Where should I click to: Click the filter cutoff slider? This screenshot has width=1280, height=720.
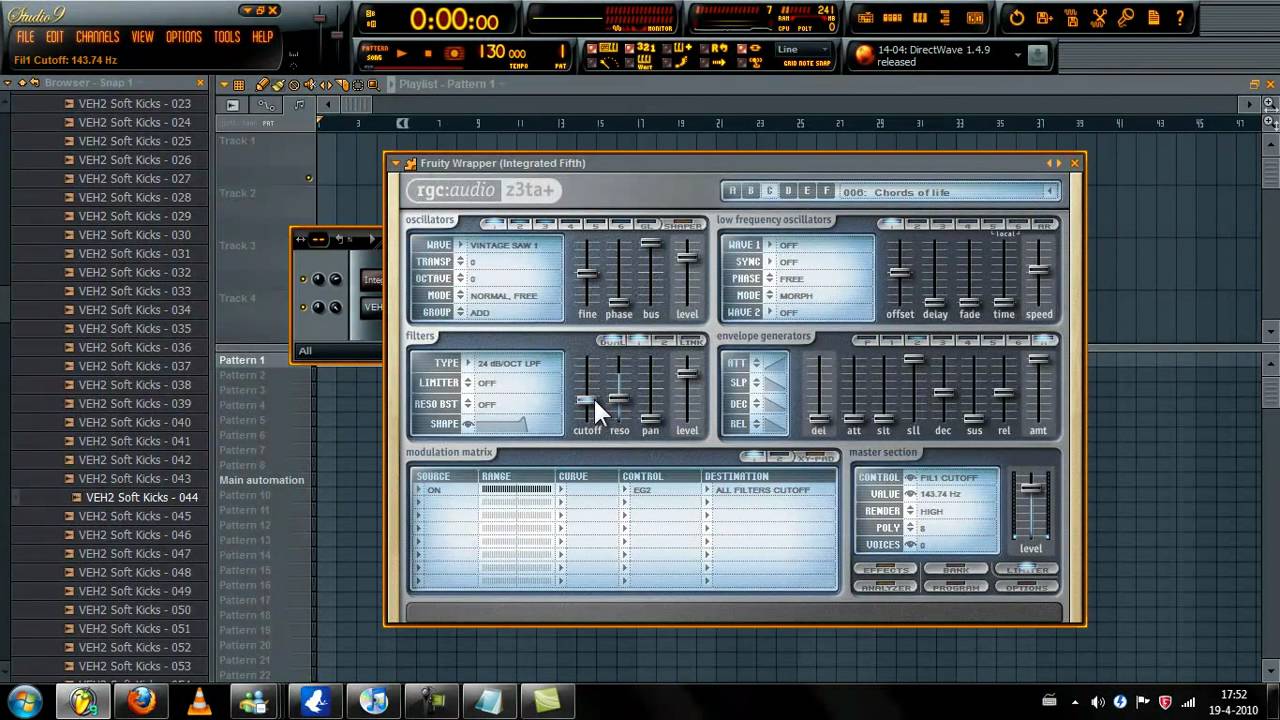587,401
